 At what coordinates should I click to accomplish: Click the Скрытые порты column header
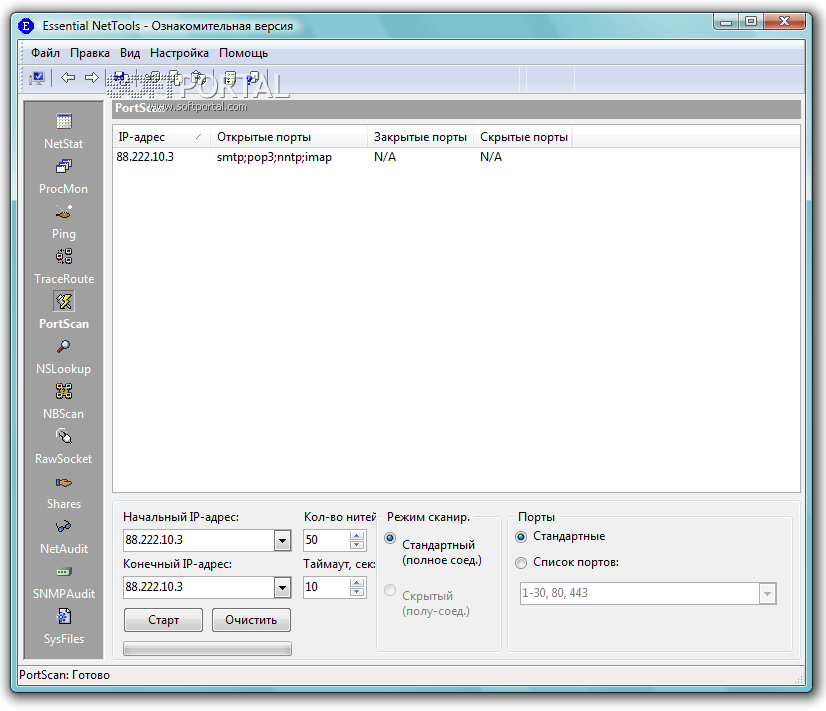(523, 137)
